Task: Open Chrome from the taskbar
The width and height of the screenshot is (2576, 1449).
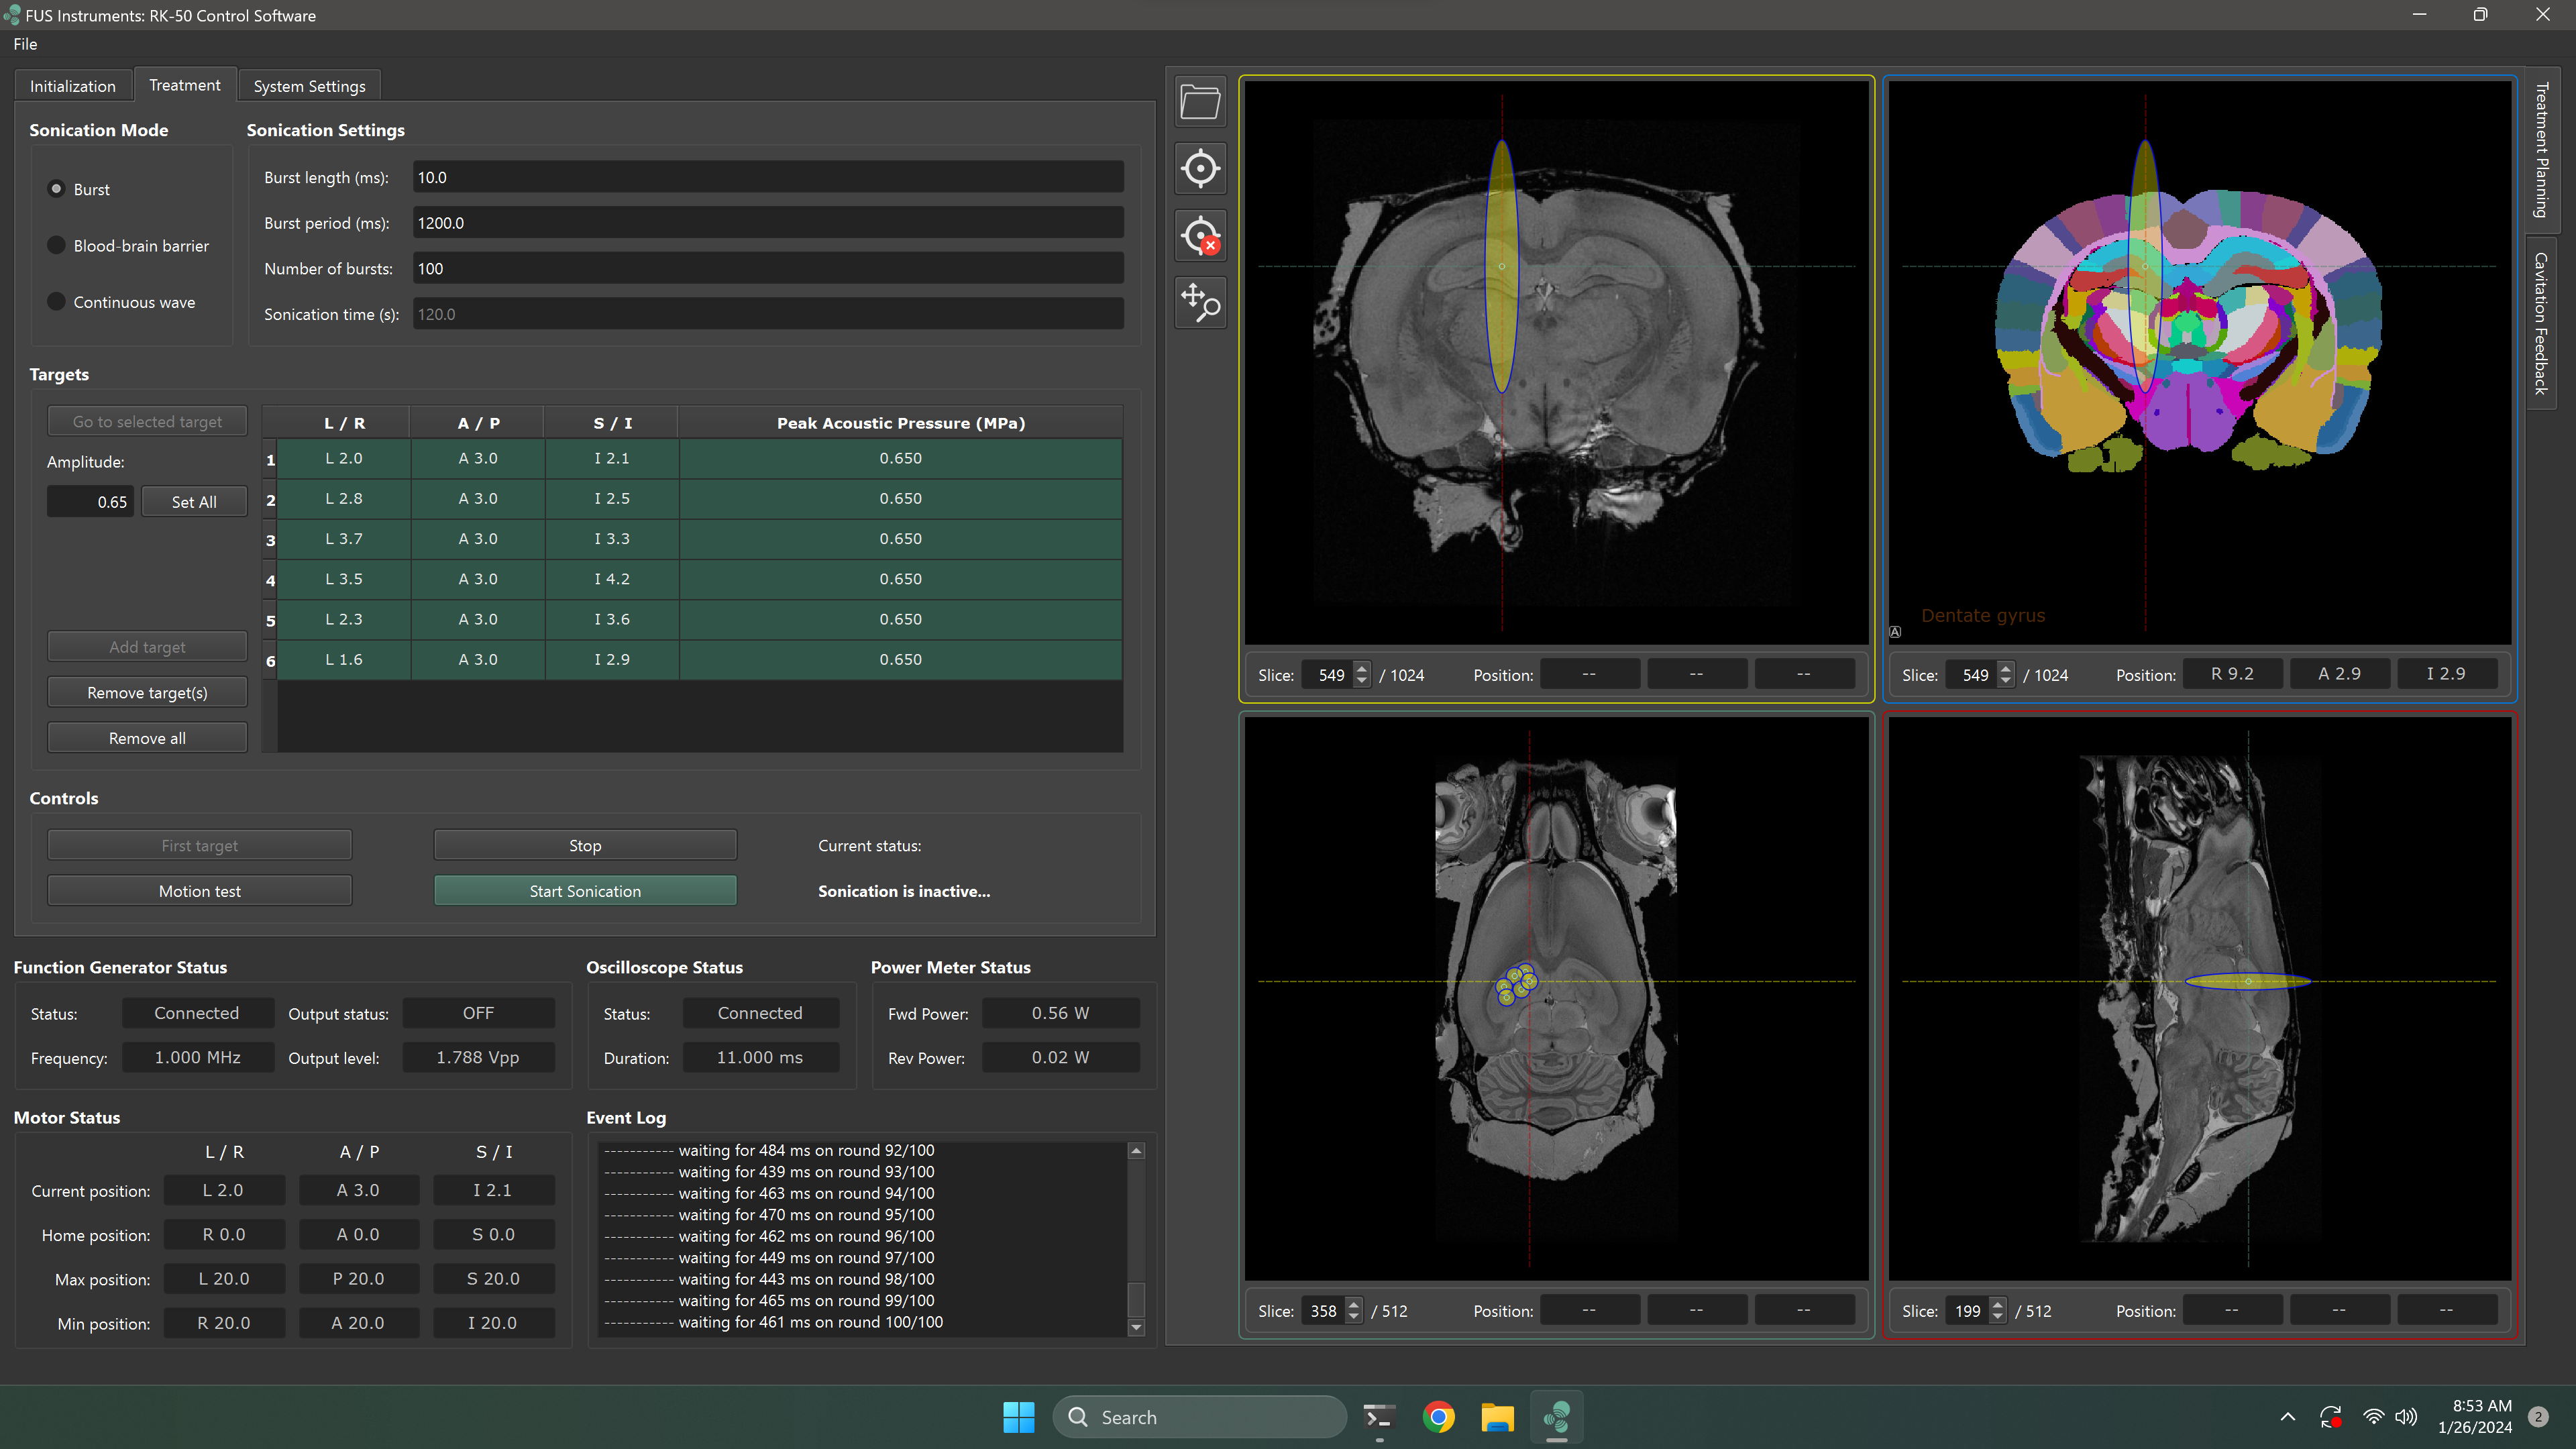Action: point(1438,1417)
